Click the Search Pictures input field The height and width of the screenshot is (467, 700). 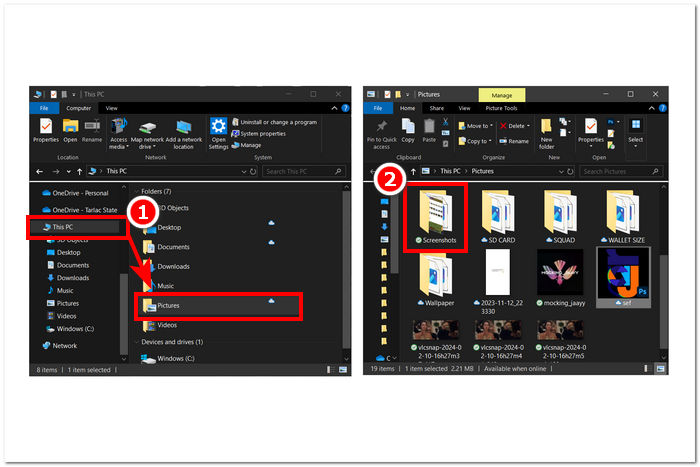pos(620,171)
